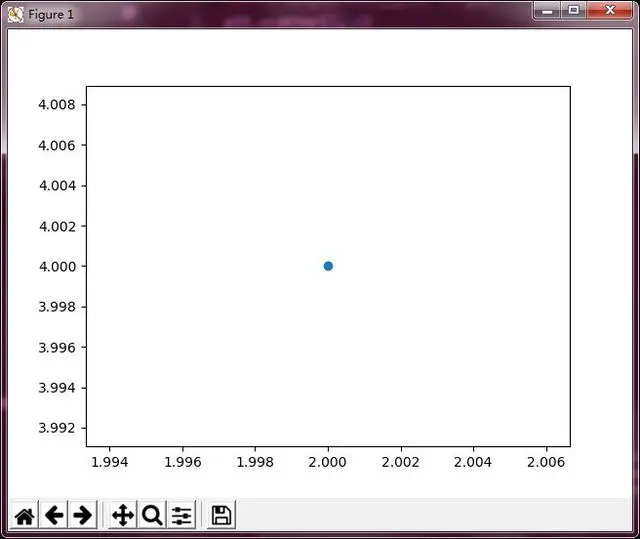Click the Figure 1 window app icon

pos(16,15)
